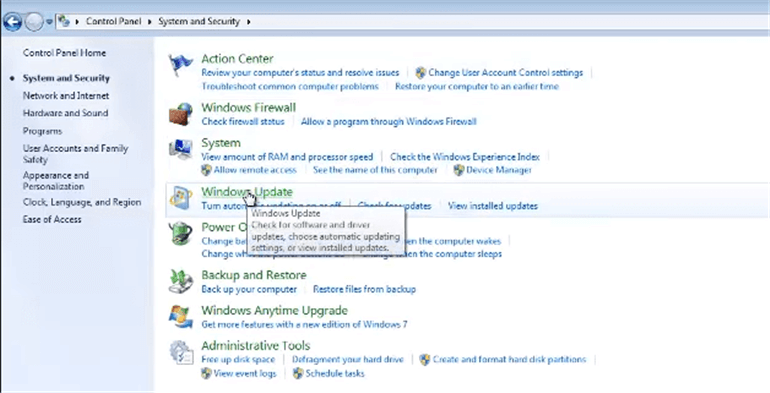770x393 pixels.
Task: Select System and Security breadcrumb
Action: tap(199, 21)
